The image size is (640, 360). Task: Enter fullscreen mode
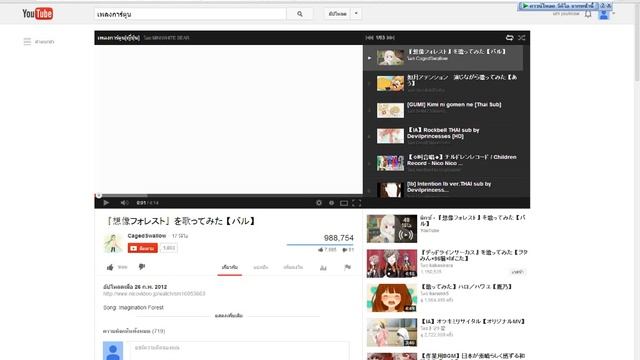357,203
